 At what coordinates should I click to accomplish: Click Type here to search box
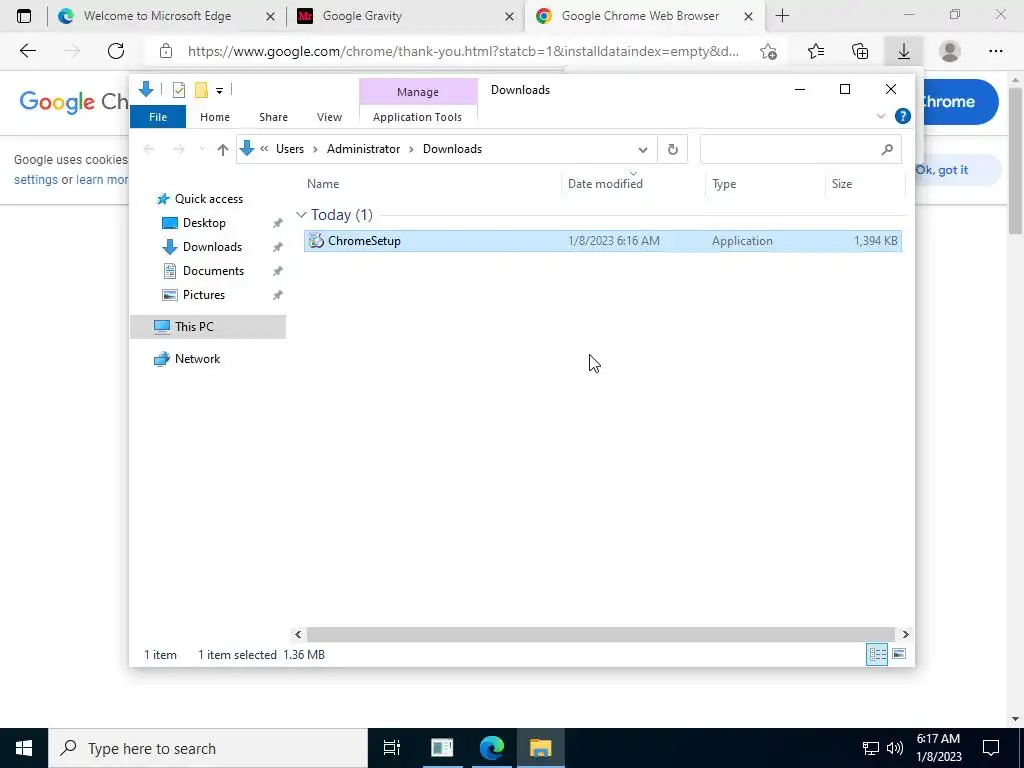coord(208,748)
